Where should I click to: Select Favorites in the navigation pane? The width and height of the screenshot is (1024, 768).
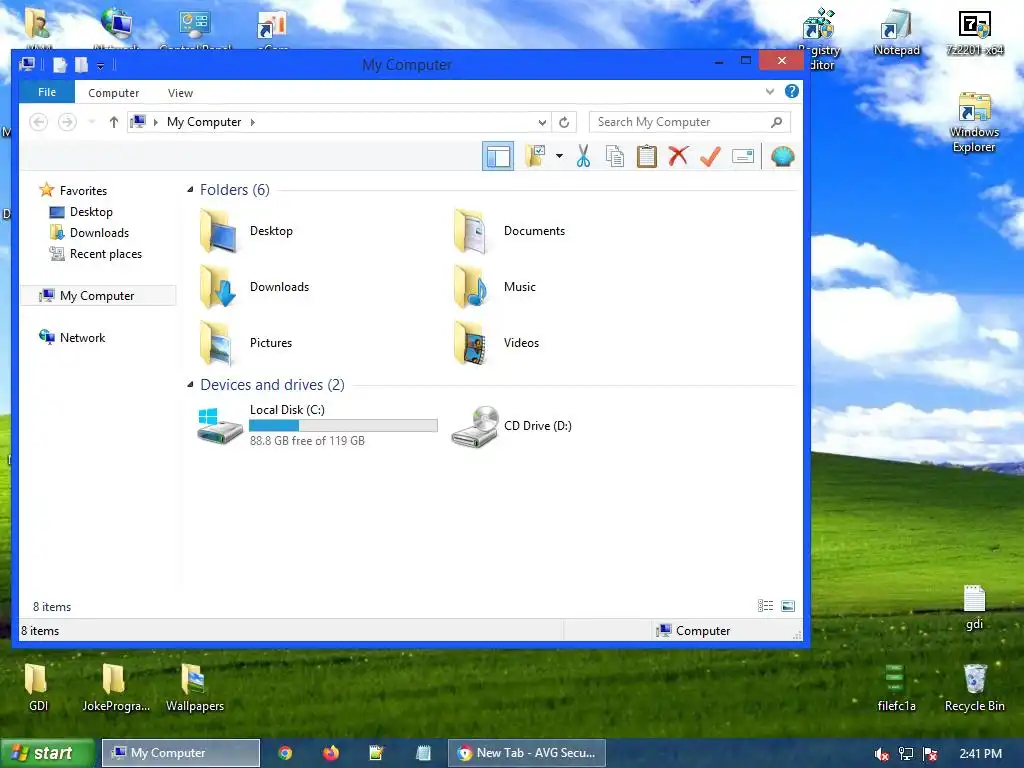pyautogui.click(x=83, y=191)
